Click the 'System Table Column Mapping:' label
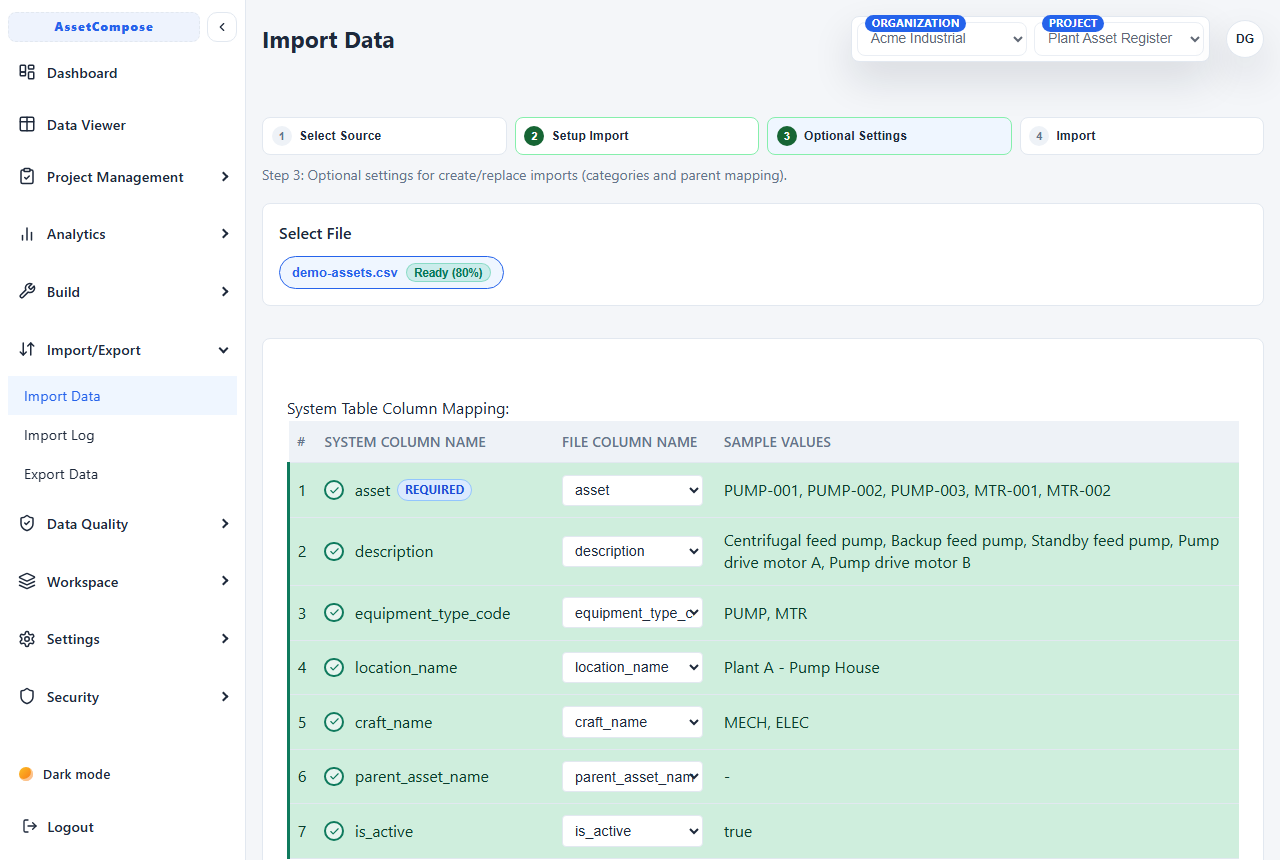 (x=398, y=408)
